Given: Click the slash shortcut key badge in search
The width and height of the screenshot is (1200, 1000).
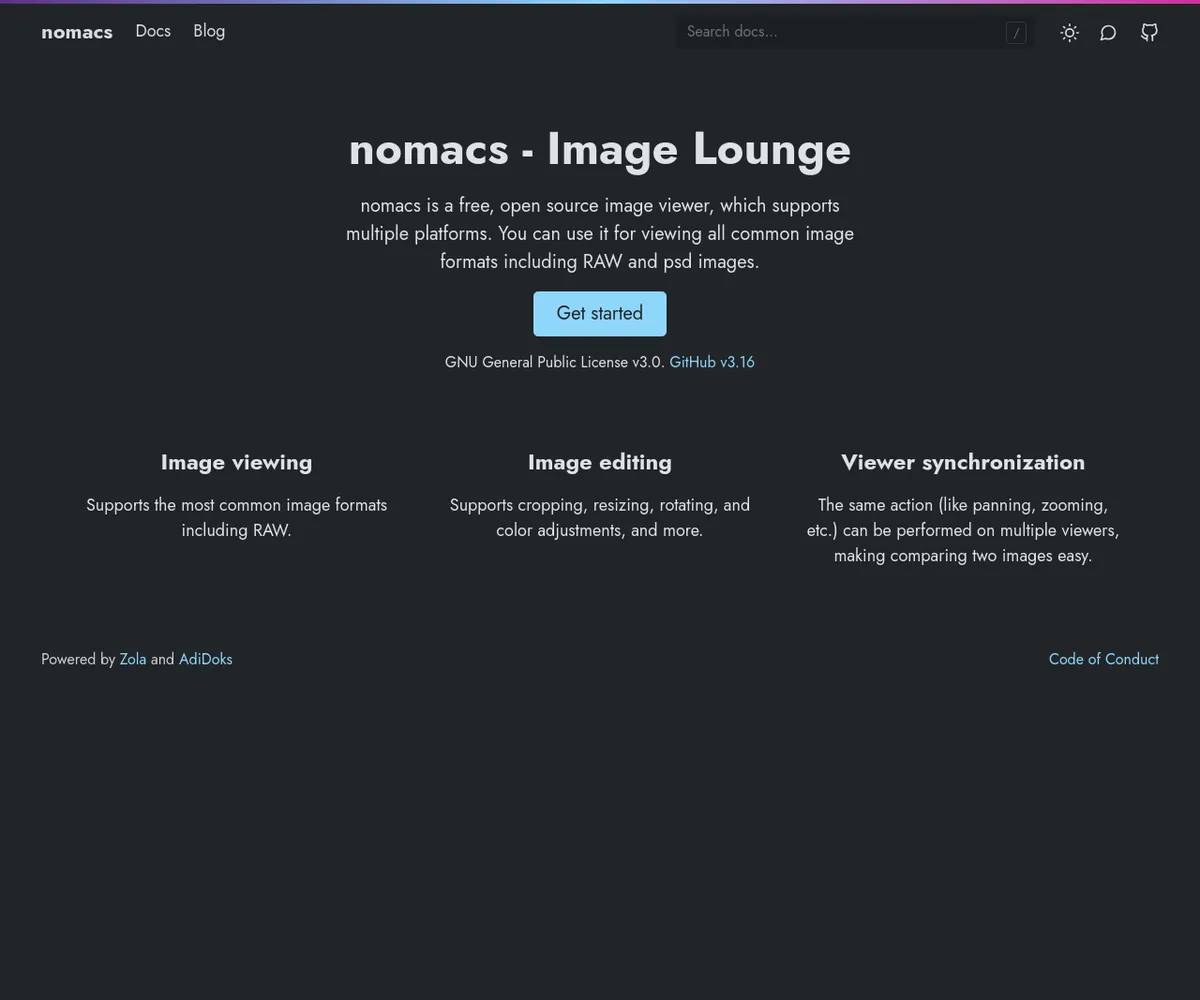Looking at the screenshot, I should [x=1016, y=33].
